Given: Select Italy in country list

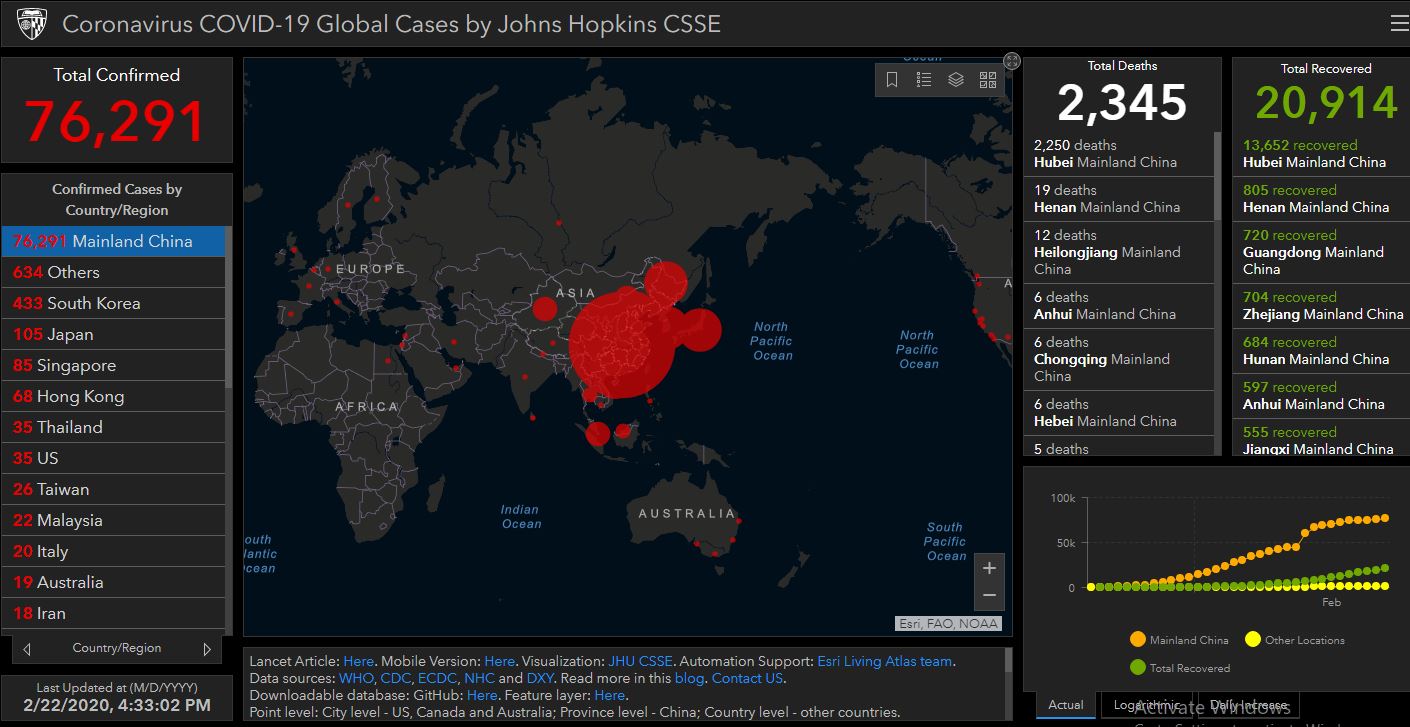Looking at the screenshot, I should tap(114, 551).
